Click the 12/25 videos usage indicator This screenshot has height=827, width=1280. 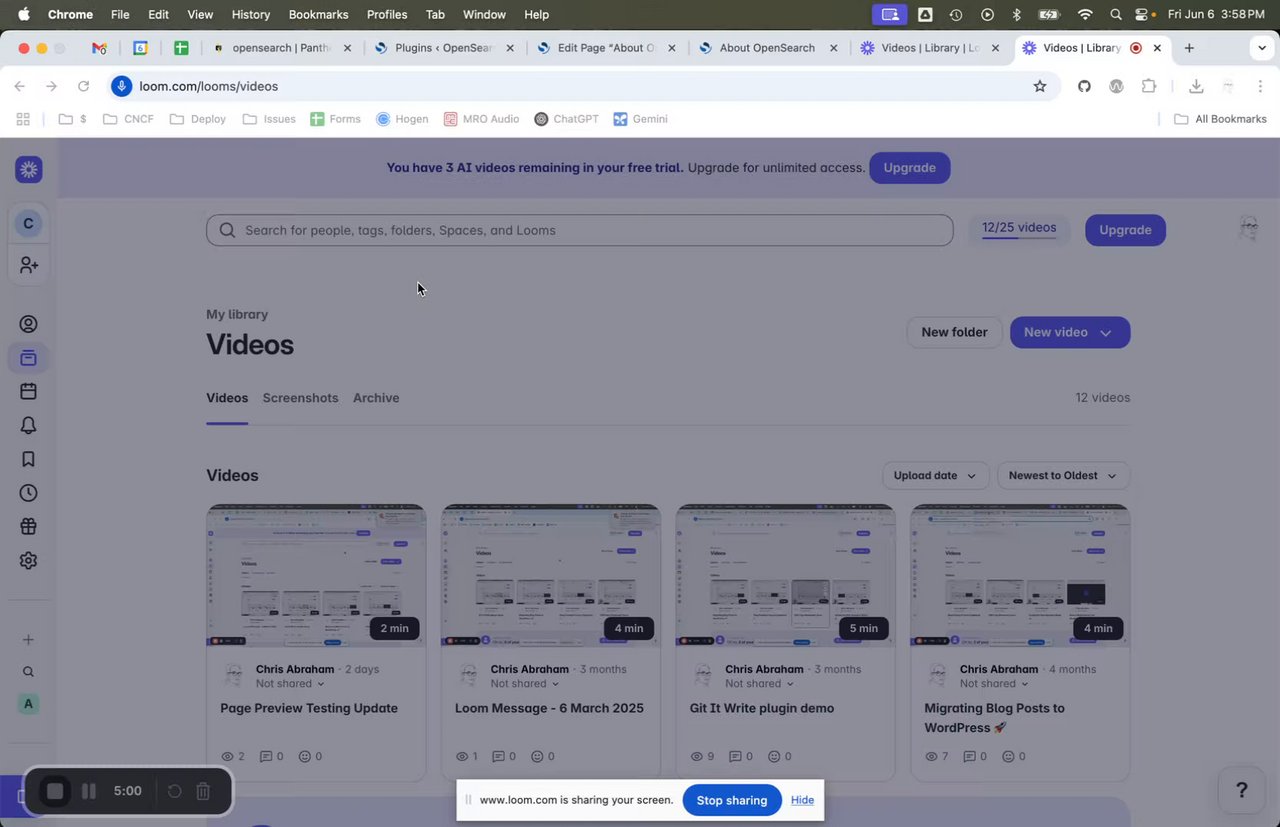[x=1019, y=229]
